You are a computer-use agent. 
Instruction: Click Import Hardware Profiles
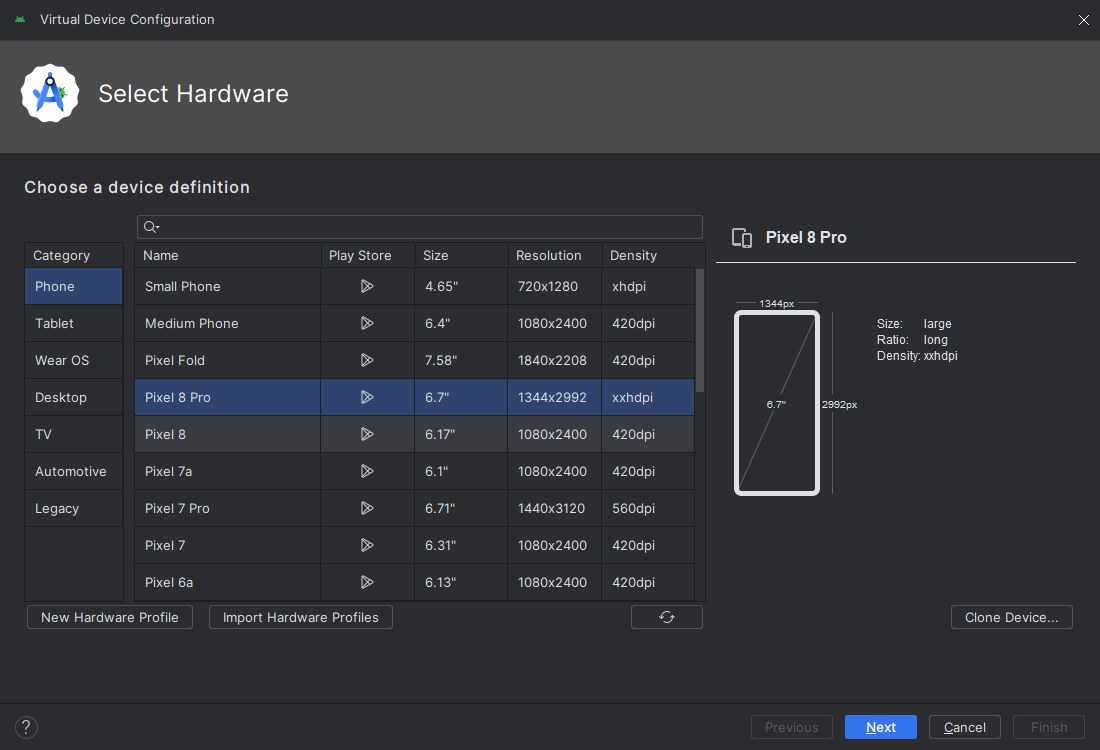(x=301, y=617)
